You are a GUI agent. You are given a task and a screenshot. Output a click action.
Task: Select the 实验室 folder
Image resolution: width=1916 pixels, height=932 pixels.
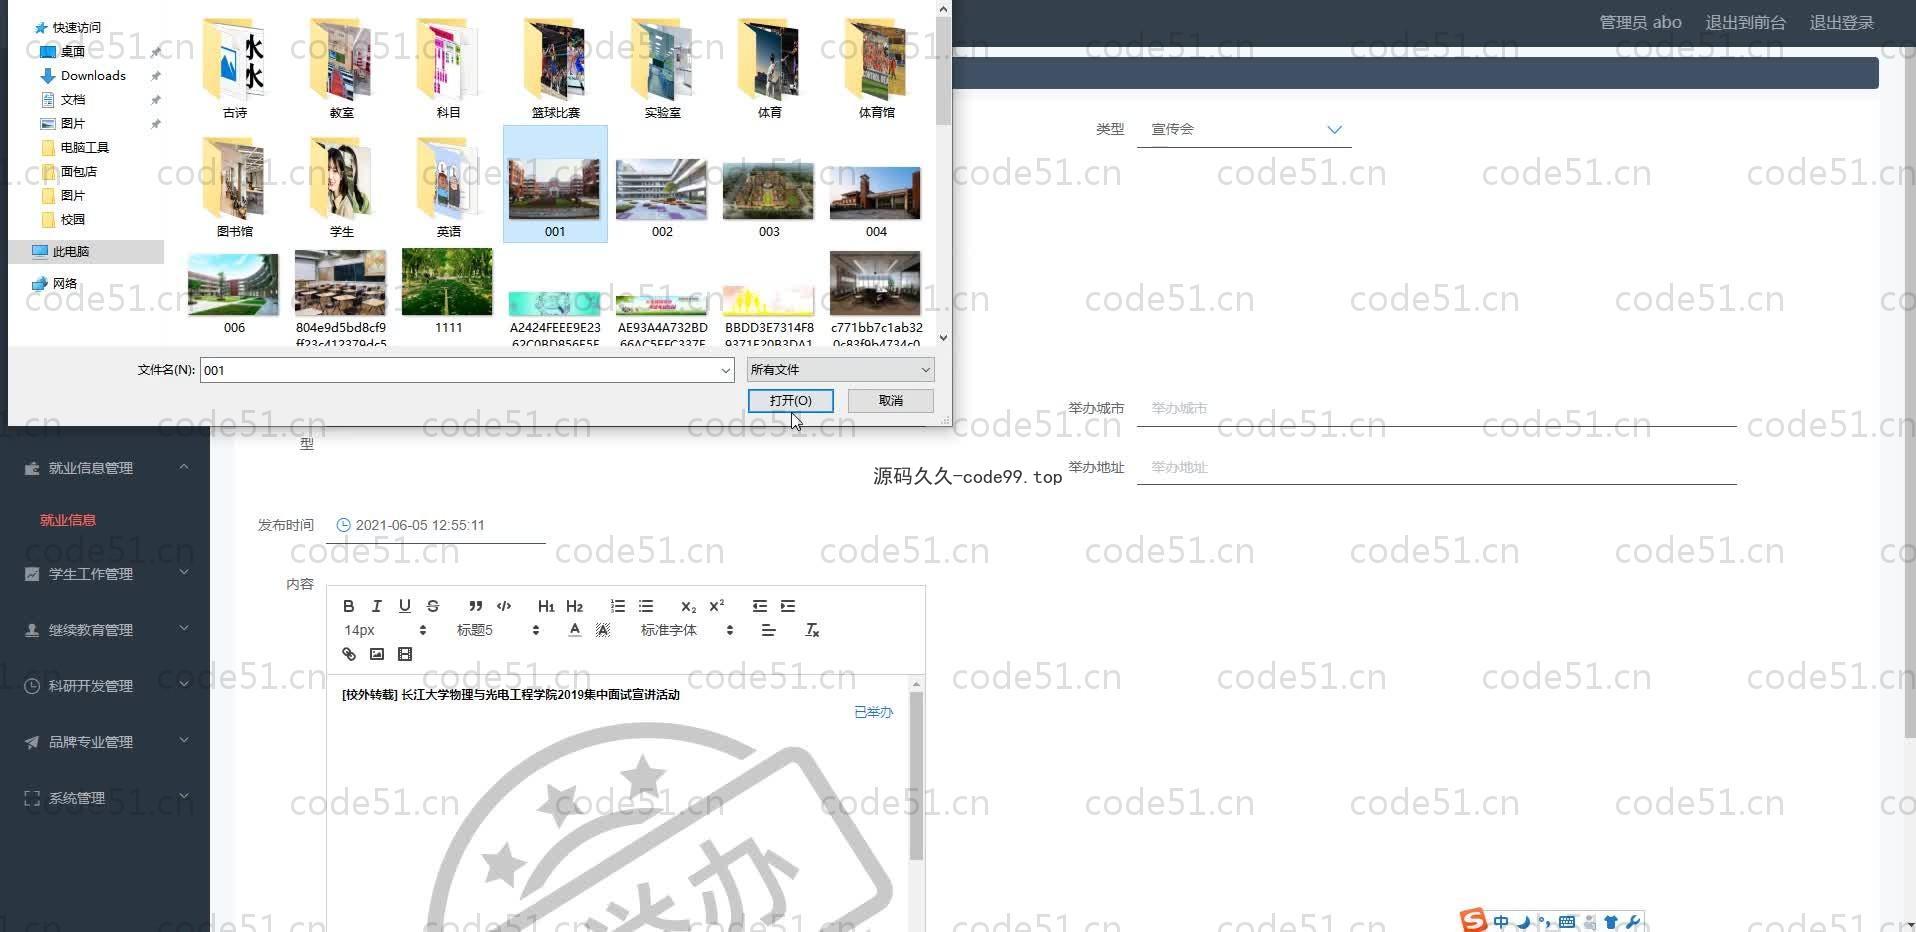(x=662, y=68)
